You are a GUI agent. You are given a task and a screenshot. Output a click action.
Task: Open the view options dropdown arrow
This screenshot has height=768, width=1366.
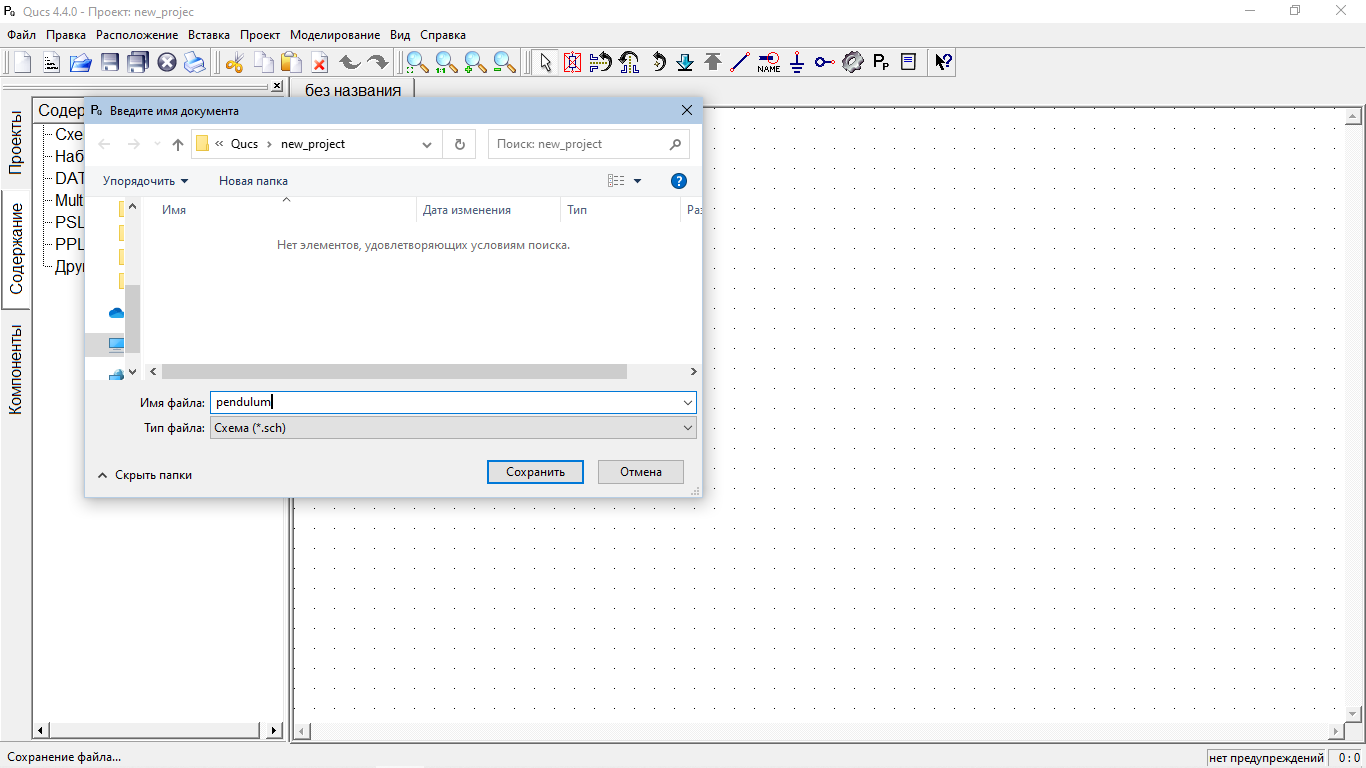pyautogui.click(x=638, y=181)
